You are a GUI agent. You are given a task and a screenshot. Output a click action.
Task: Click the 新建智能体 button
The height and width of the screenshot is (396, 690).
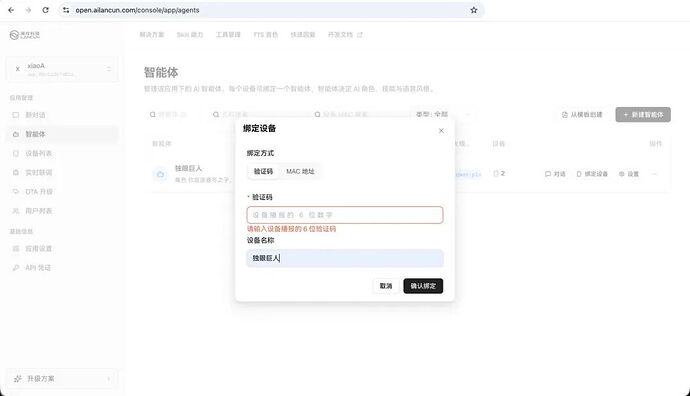click(x=643, y=115)
